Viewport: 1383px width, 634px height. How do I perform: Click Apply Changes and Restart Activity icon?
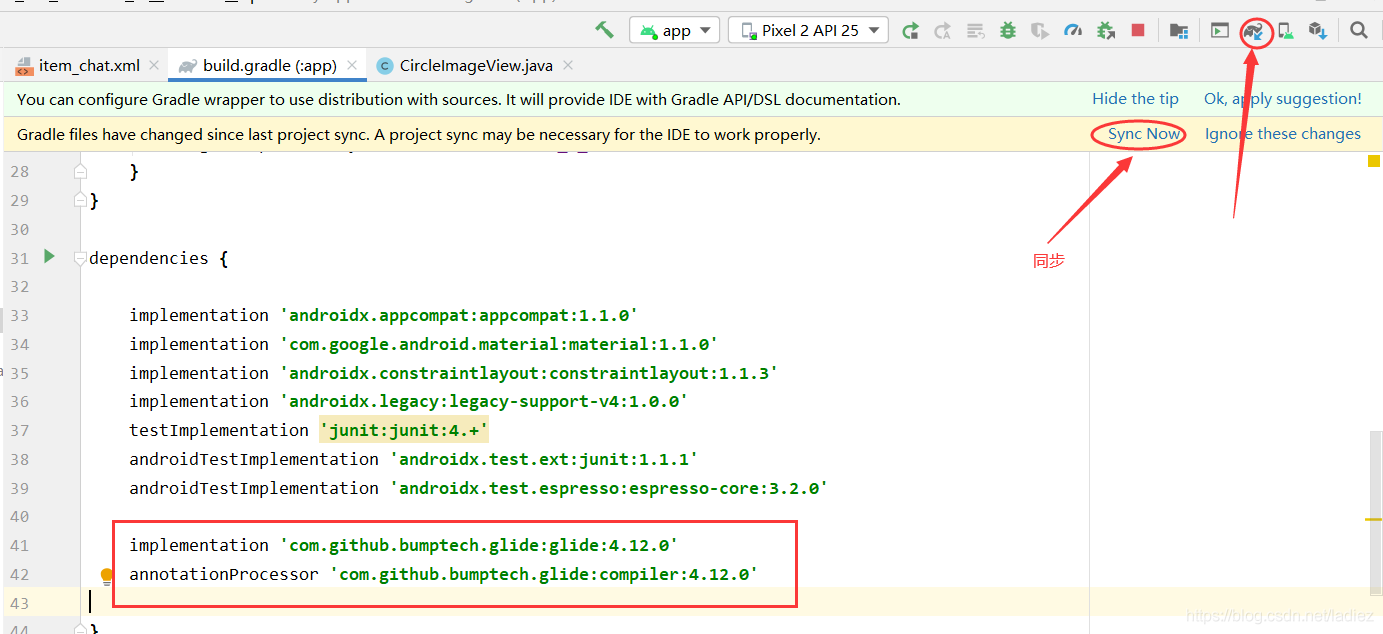coord(942,31)
